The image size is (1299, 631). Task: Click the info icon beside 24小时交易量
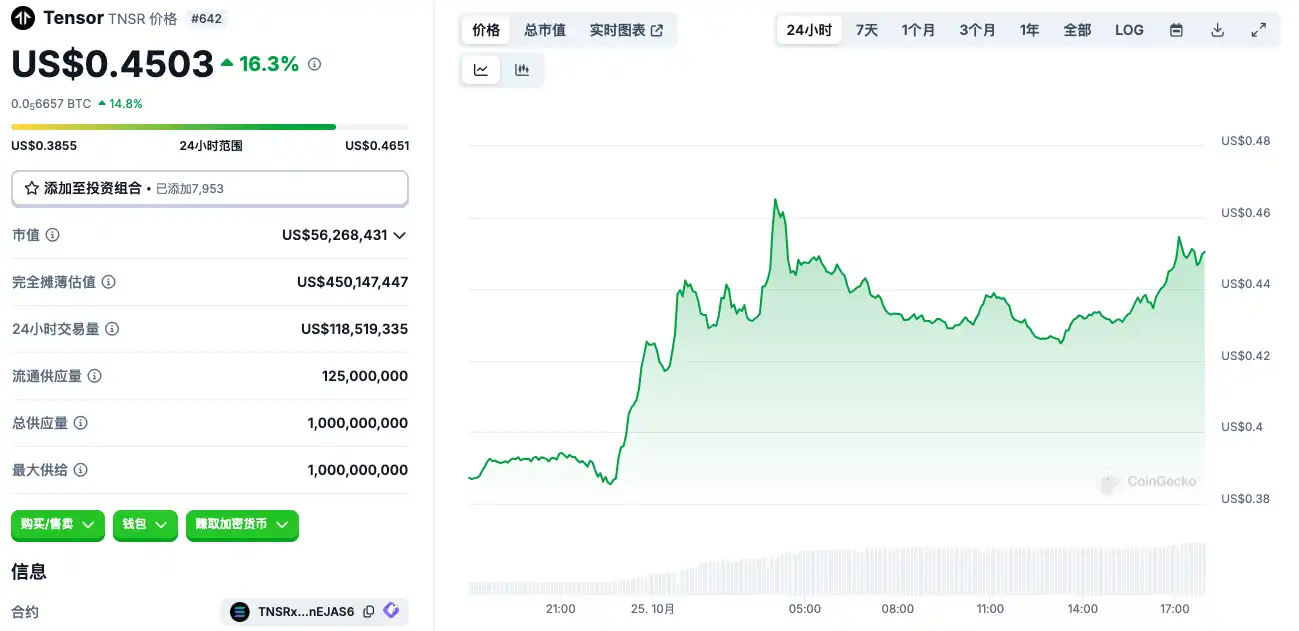pos(113,329)
